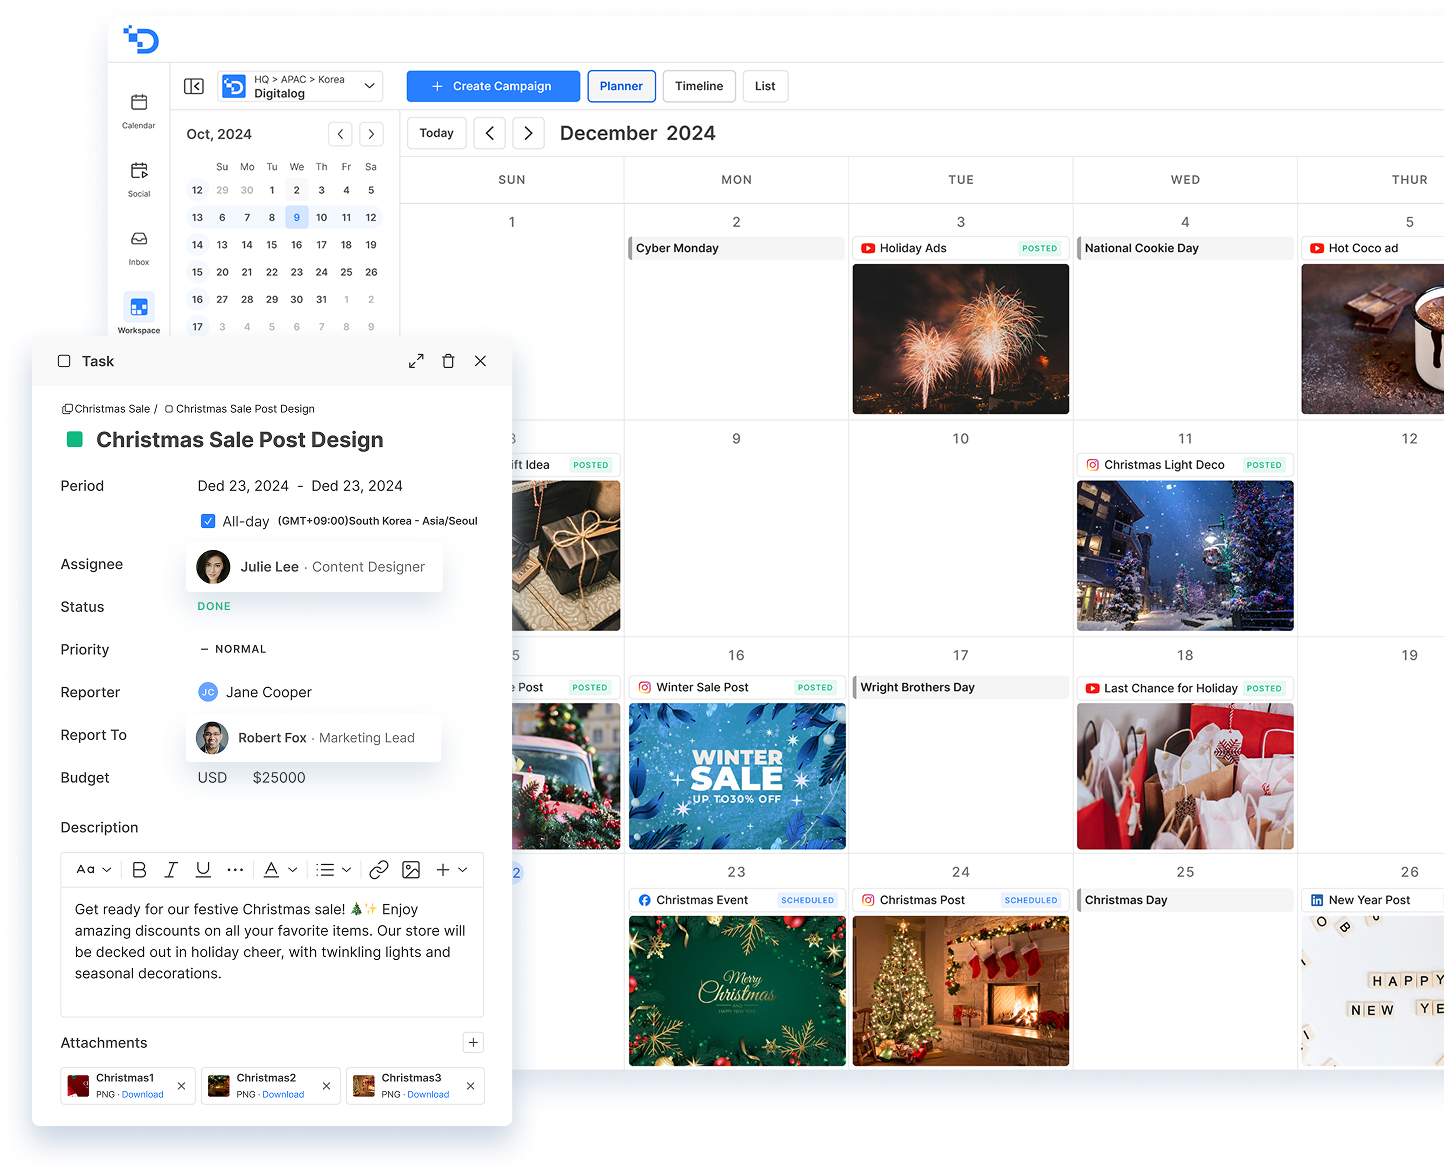Click the green color swatch beside the task title
The image size is (1444, 1174).
click(74, 440)
